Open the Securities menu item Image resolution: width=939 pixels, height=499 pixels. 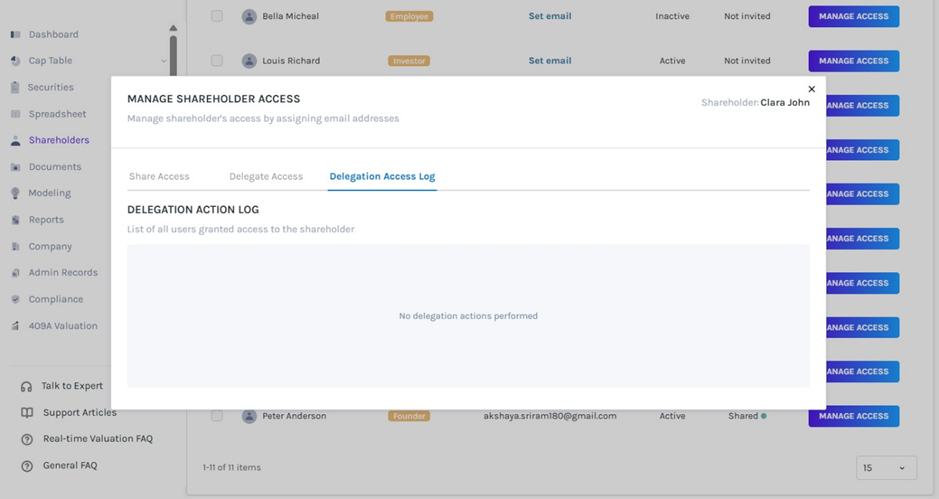pyautogui.click(x=50, y=87)
